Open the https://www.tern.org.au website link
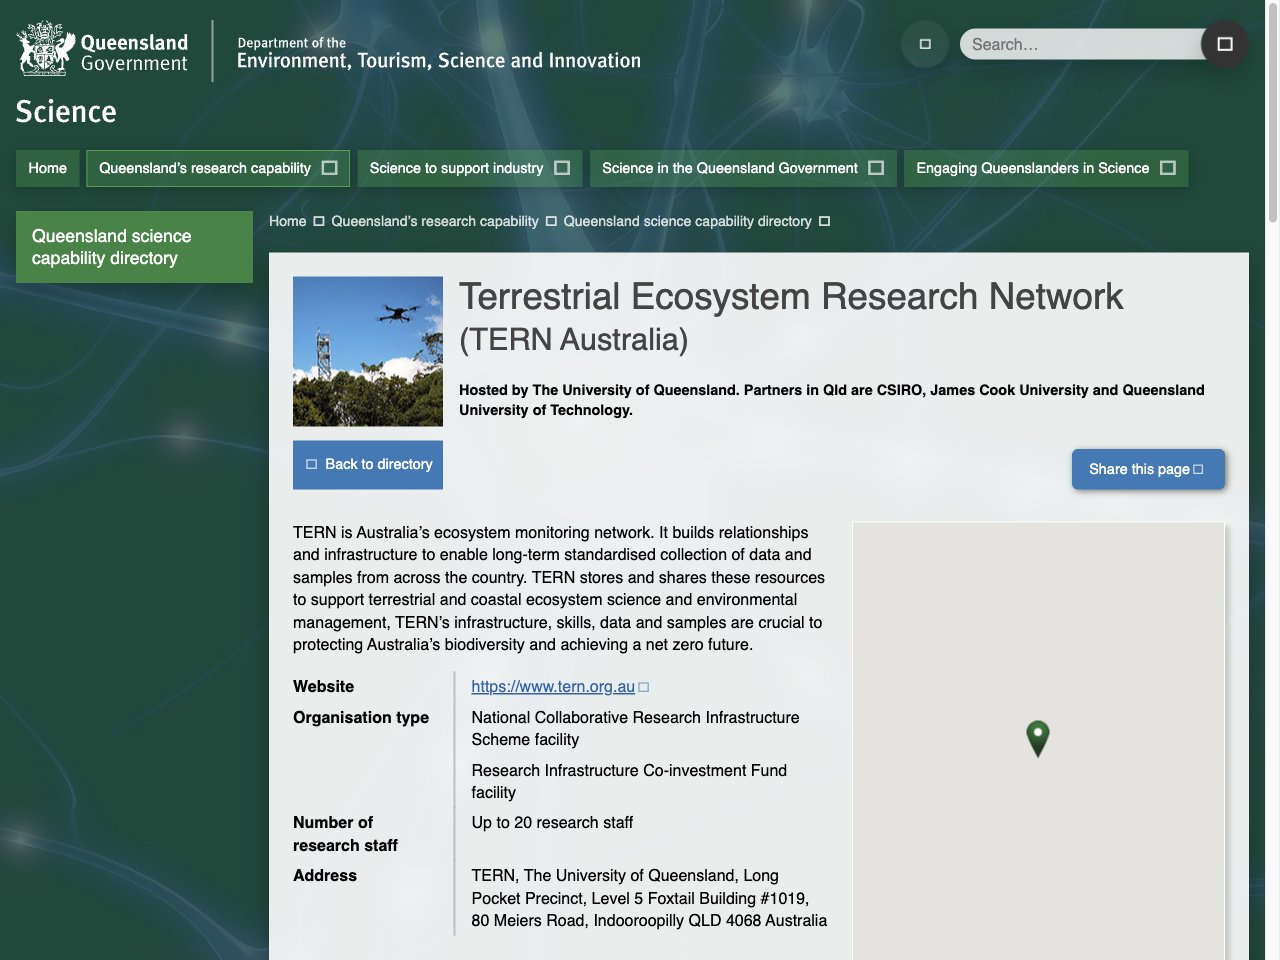 point(553,687)
